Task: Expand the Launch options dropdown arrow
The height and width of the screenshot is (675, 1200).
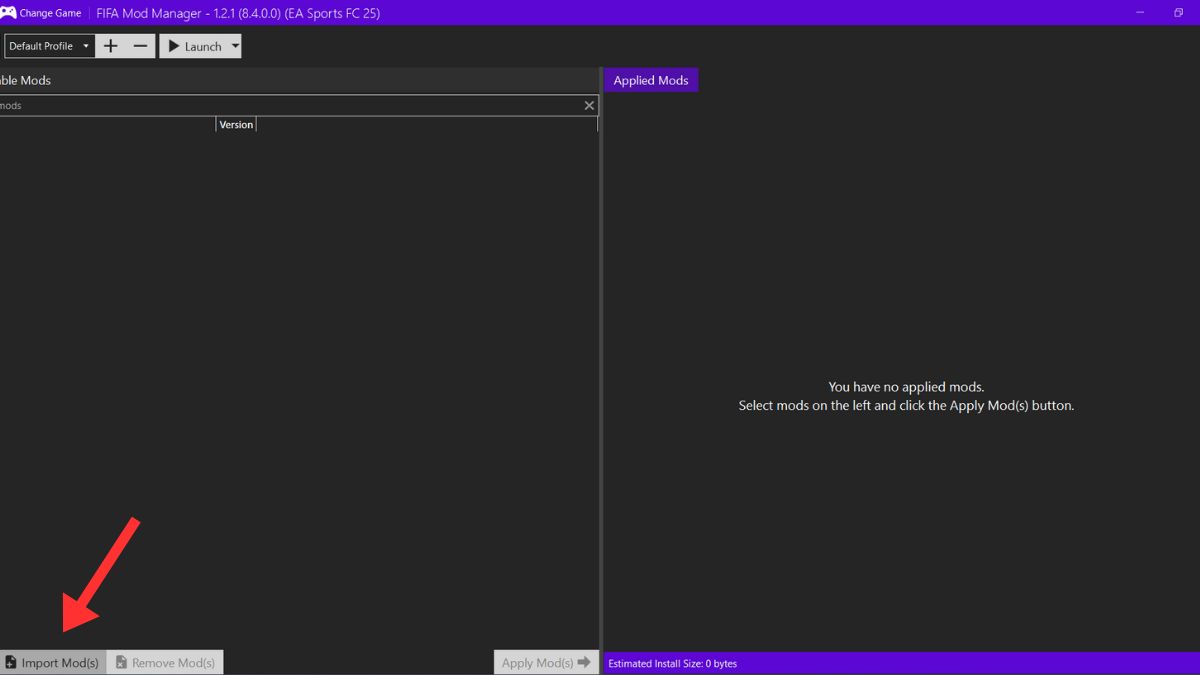Action: [235, 46]
